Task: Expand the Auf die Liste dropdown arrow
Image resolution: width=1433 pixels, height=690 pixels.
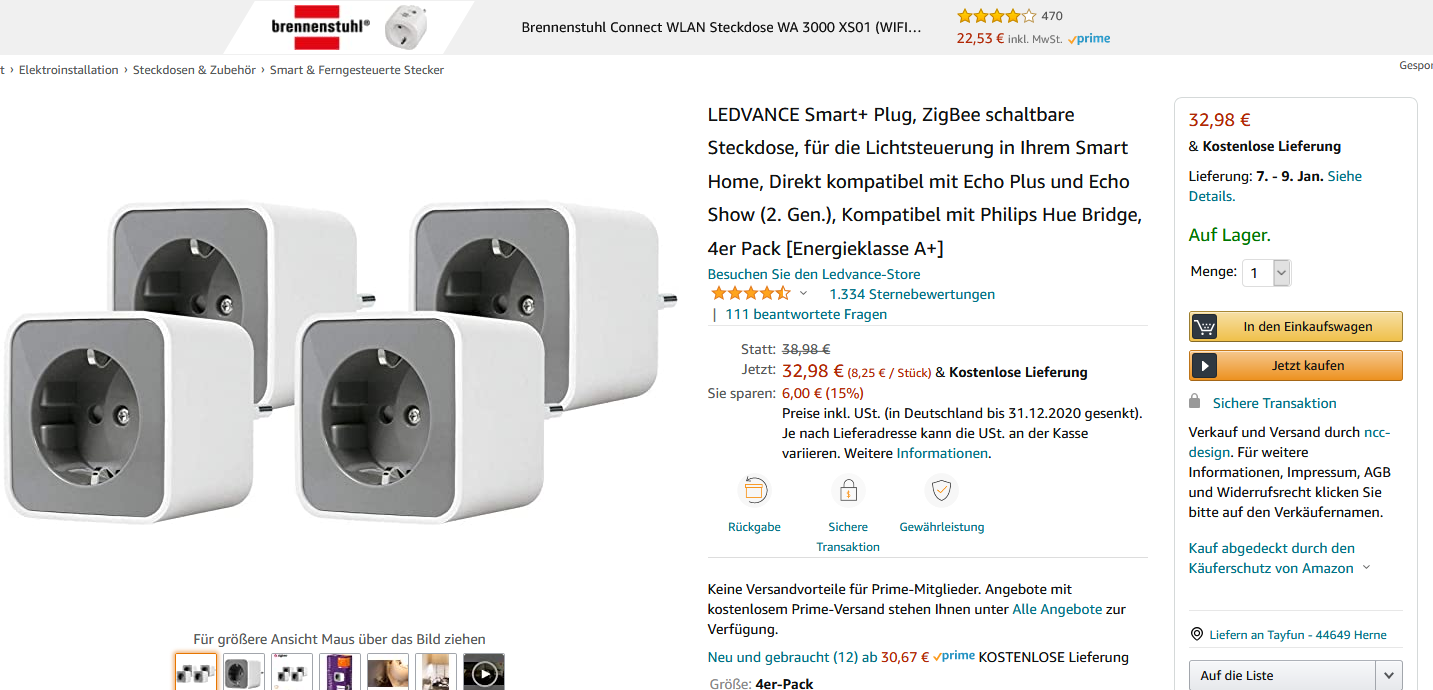Action: point(1388,676)
